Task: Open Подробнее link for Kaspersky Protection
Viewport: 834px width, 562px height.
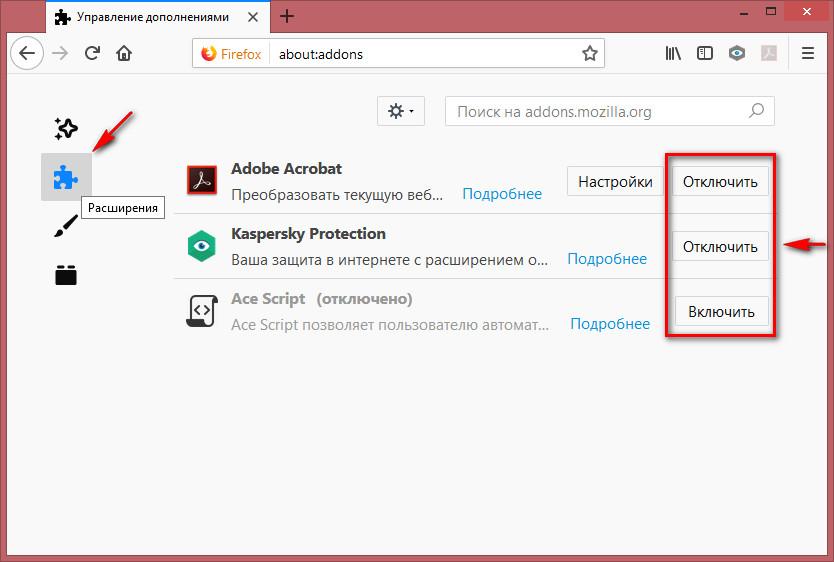Action: [x=607, y=259]
